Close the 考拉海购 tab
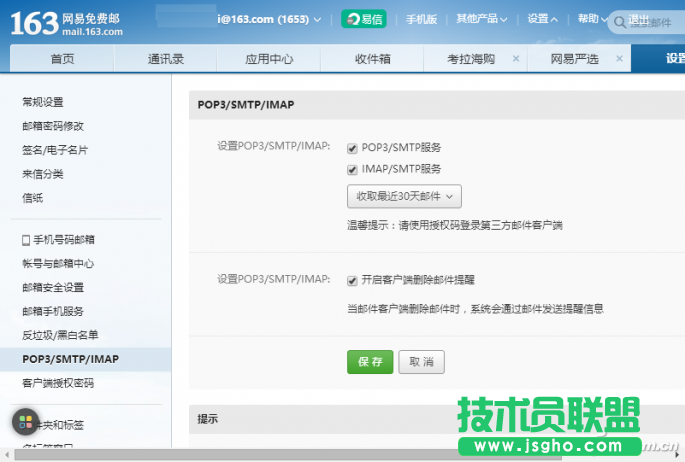The width and height of the screenshot is (685, 462). [516, 59]
